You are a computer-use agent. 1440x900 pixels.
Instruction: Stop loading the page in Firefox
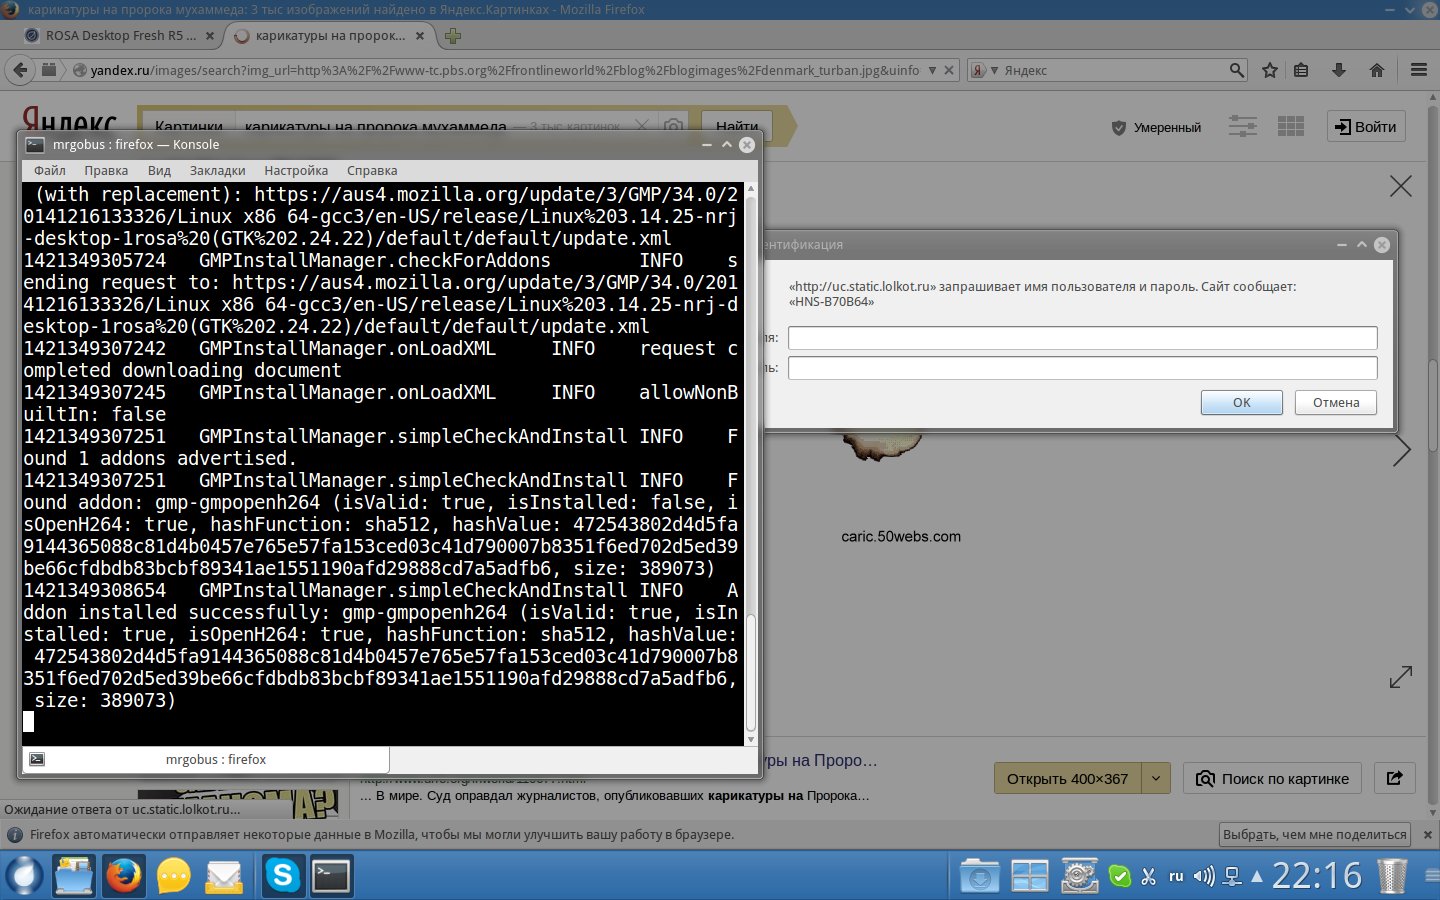coord(950,70)
